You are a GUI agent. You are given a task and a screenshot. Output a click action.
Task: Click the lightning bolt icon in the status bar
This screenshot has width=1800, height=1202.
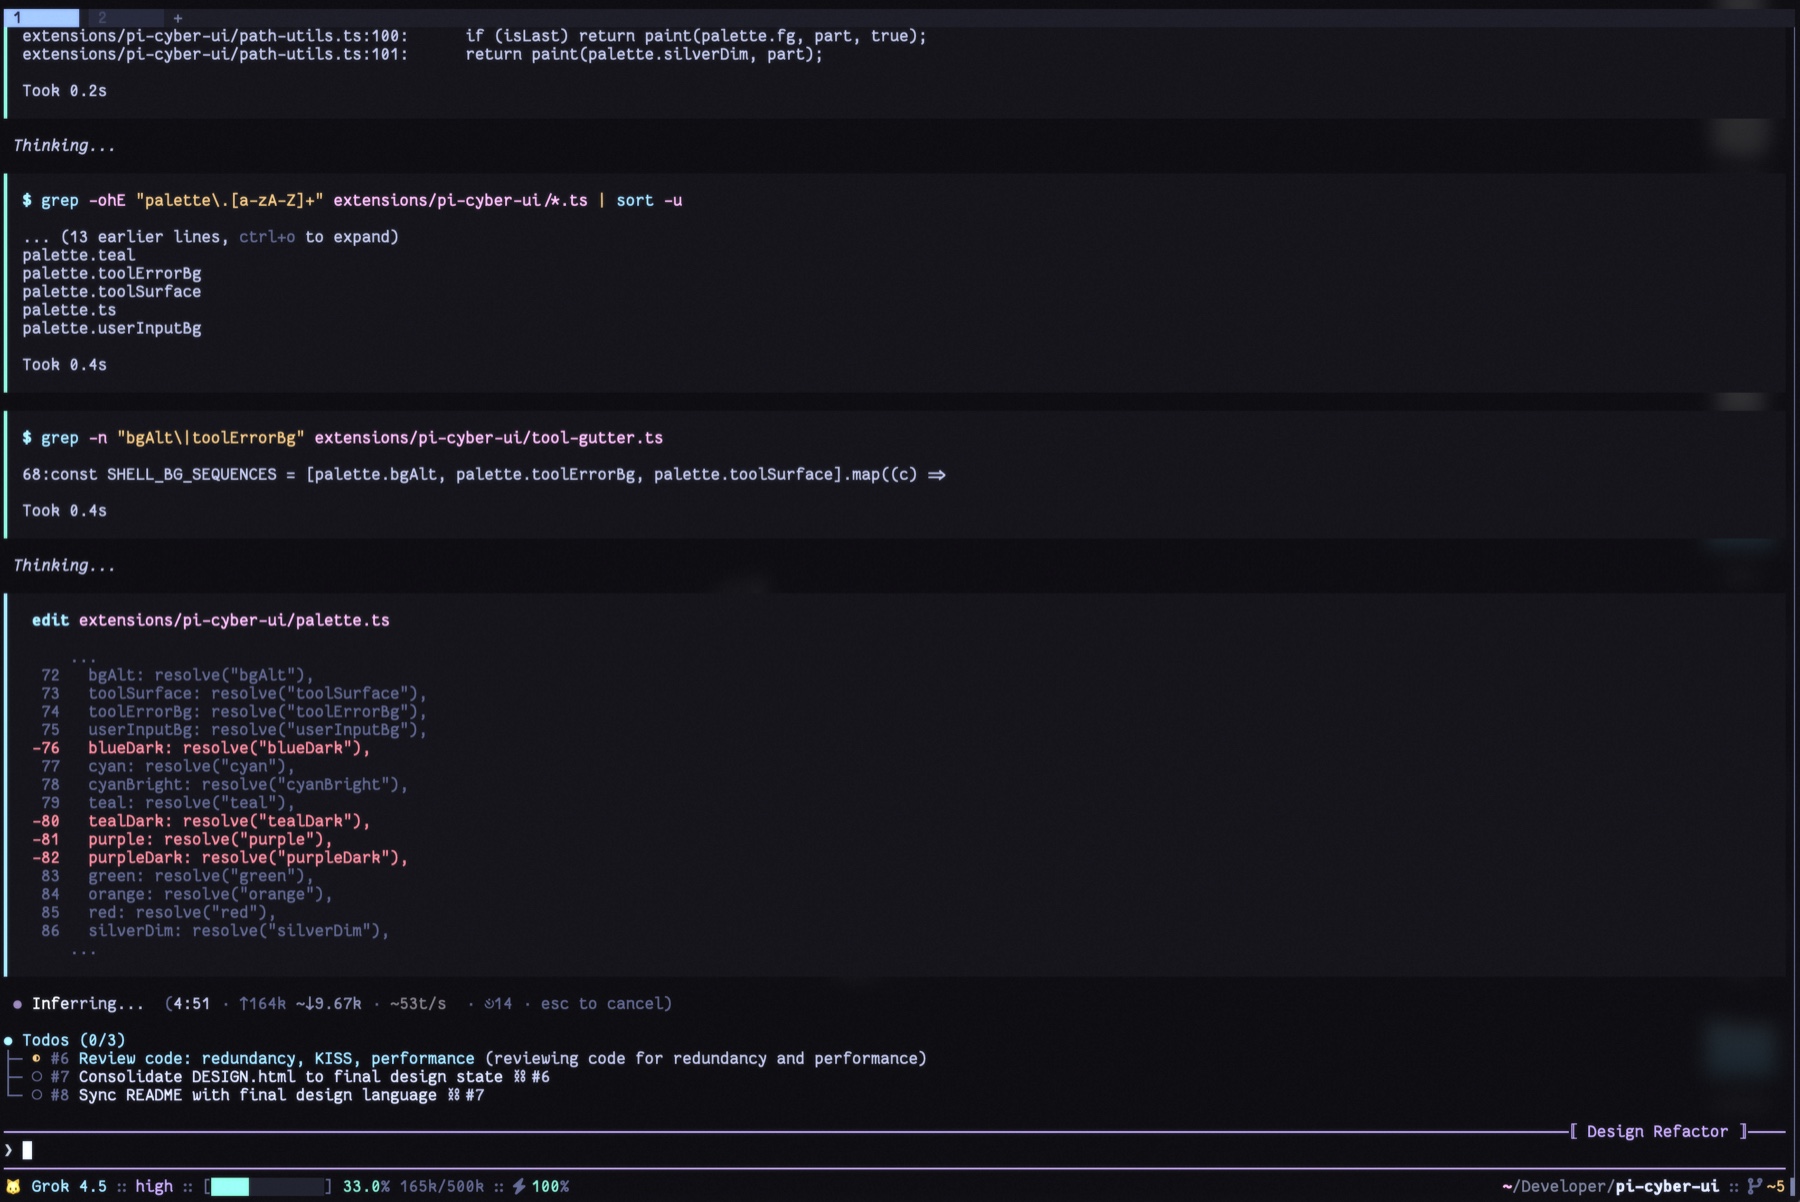[x=519, y=1186]
